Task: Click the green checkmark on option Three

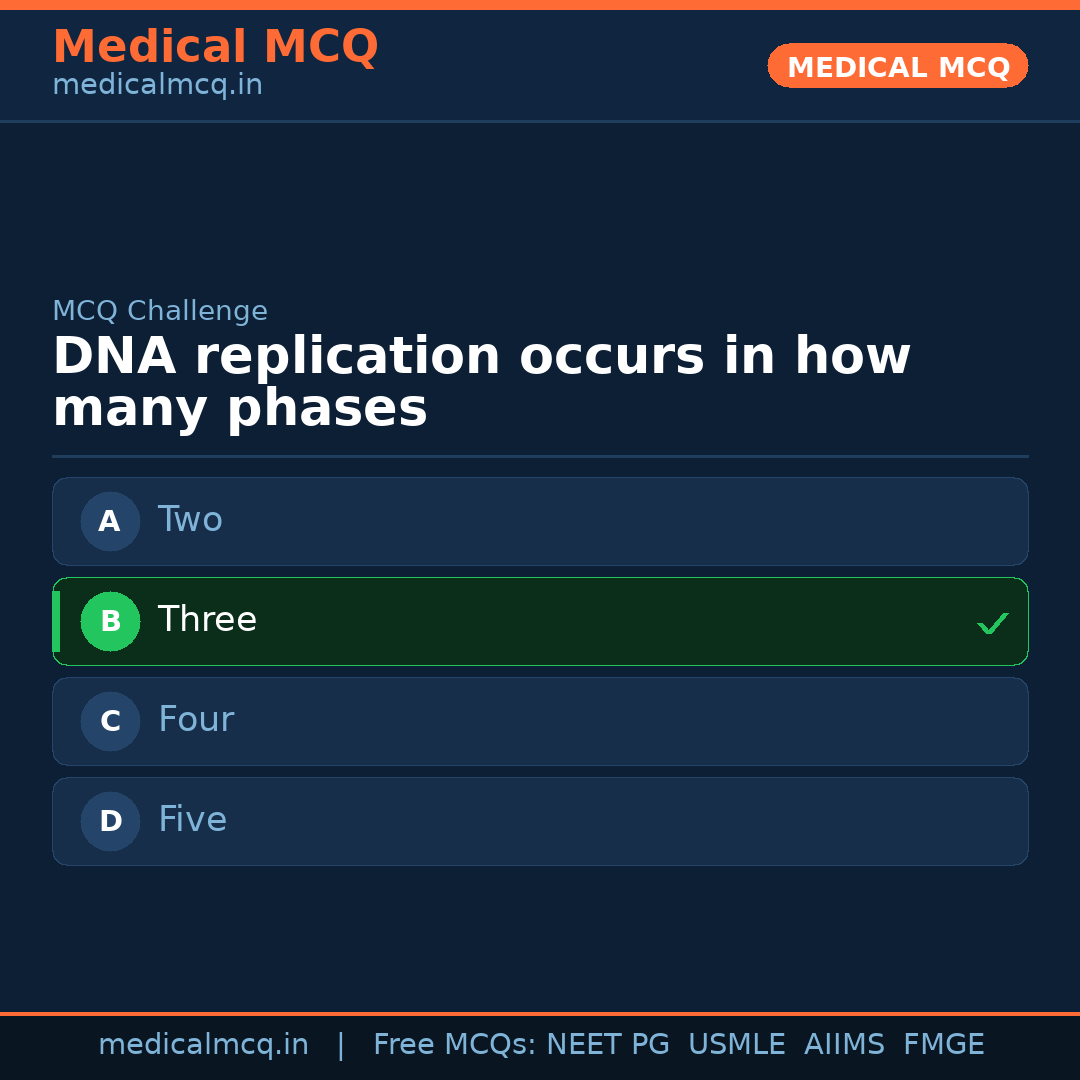Action: (x=992, y=623)
